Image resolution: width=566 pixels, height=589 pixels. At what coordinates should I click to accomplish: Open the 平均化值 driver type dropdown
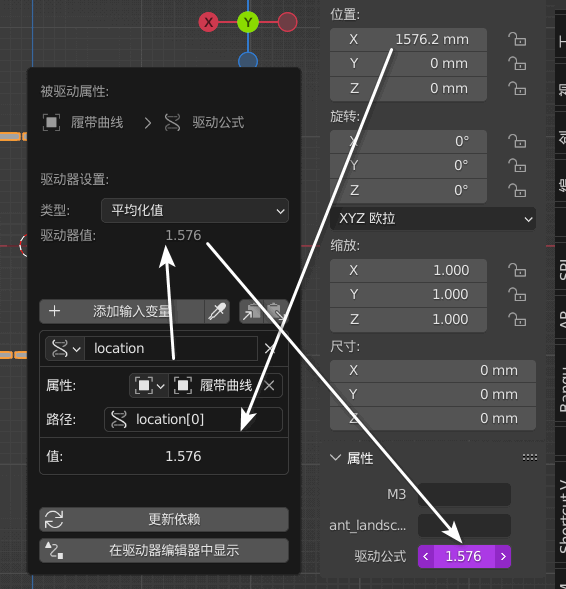coord(195,211)
